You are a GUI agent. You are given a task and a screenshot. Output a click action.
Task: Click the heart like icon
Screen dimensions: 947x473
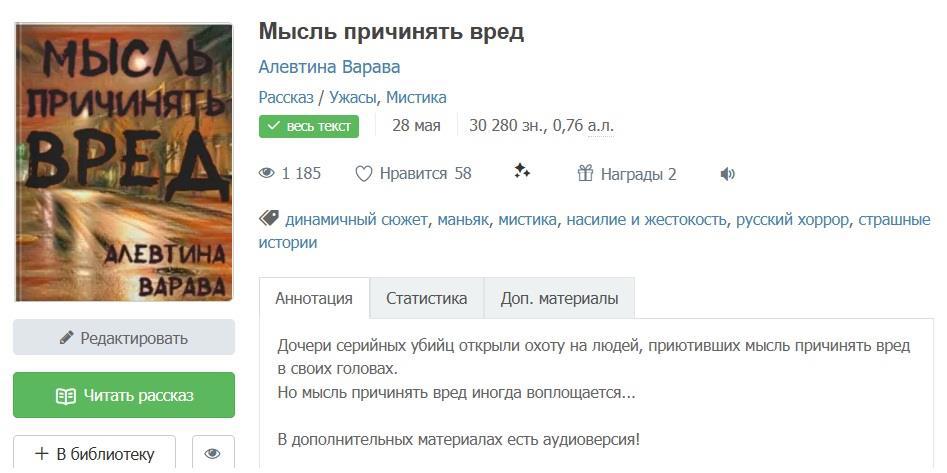[364, 174]
